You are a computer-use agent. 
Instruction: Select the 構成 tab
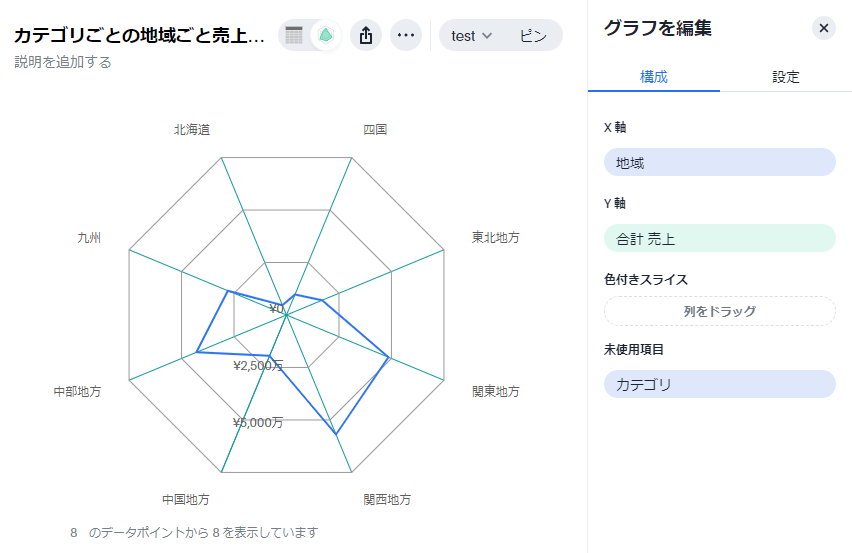point(653,77)
